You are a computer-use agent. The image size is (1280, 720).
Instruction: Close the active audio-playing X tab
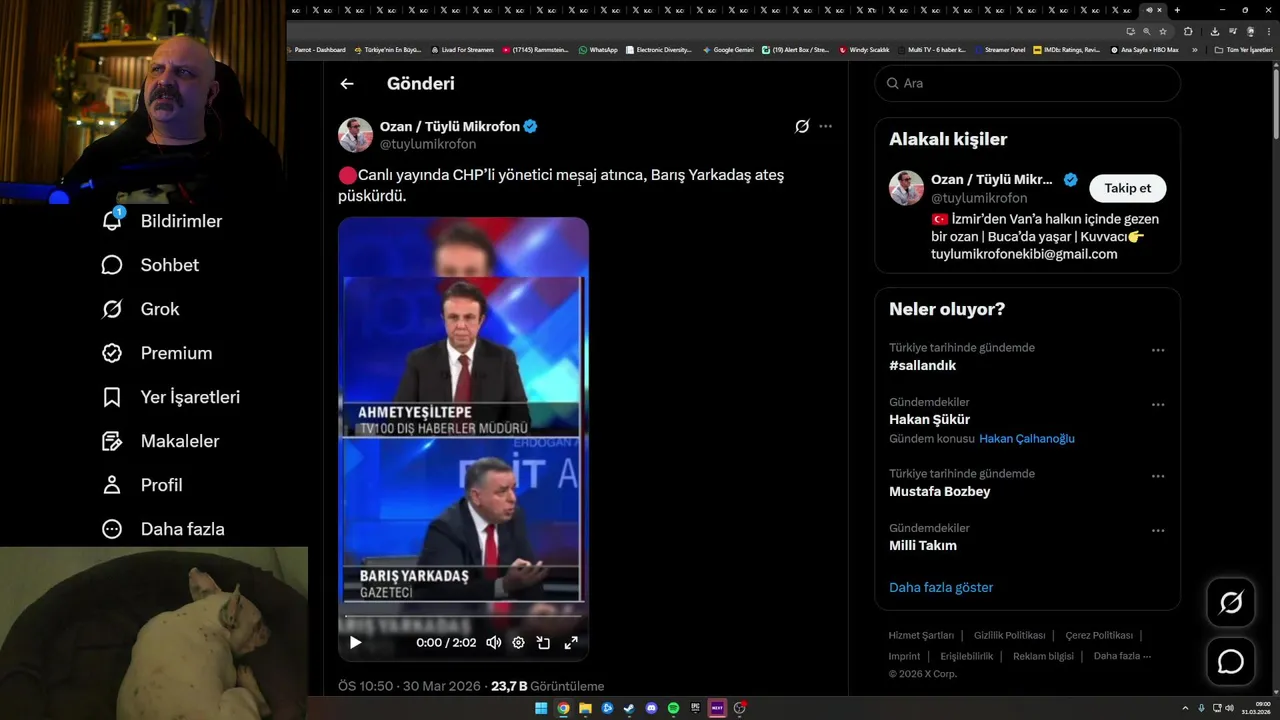pos(1160,10)
